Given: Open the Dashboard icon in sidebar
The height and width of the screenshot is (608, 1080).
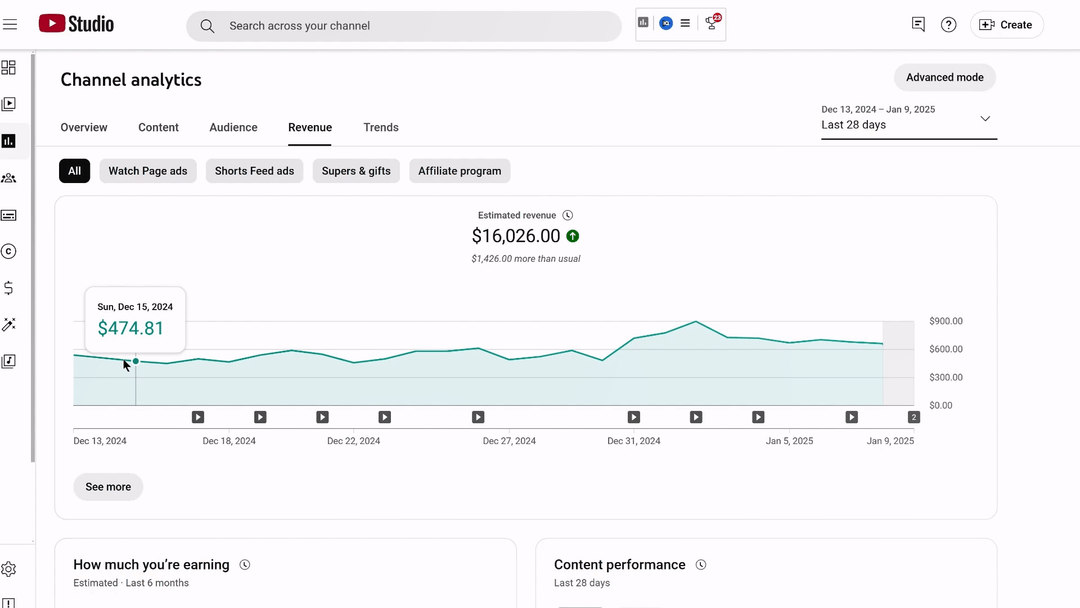Looking at the screenshot, I should click(8, 67).
